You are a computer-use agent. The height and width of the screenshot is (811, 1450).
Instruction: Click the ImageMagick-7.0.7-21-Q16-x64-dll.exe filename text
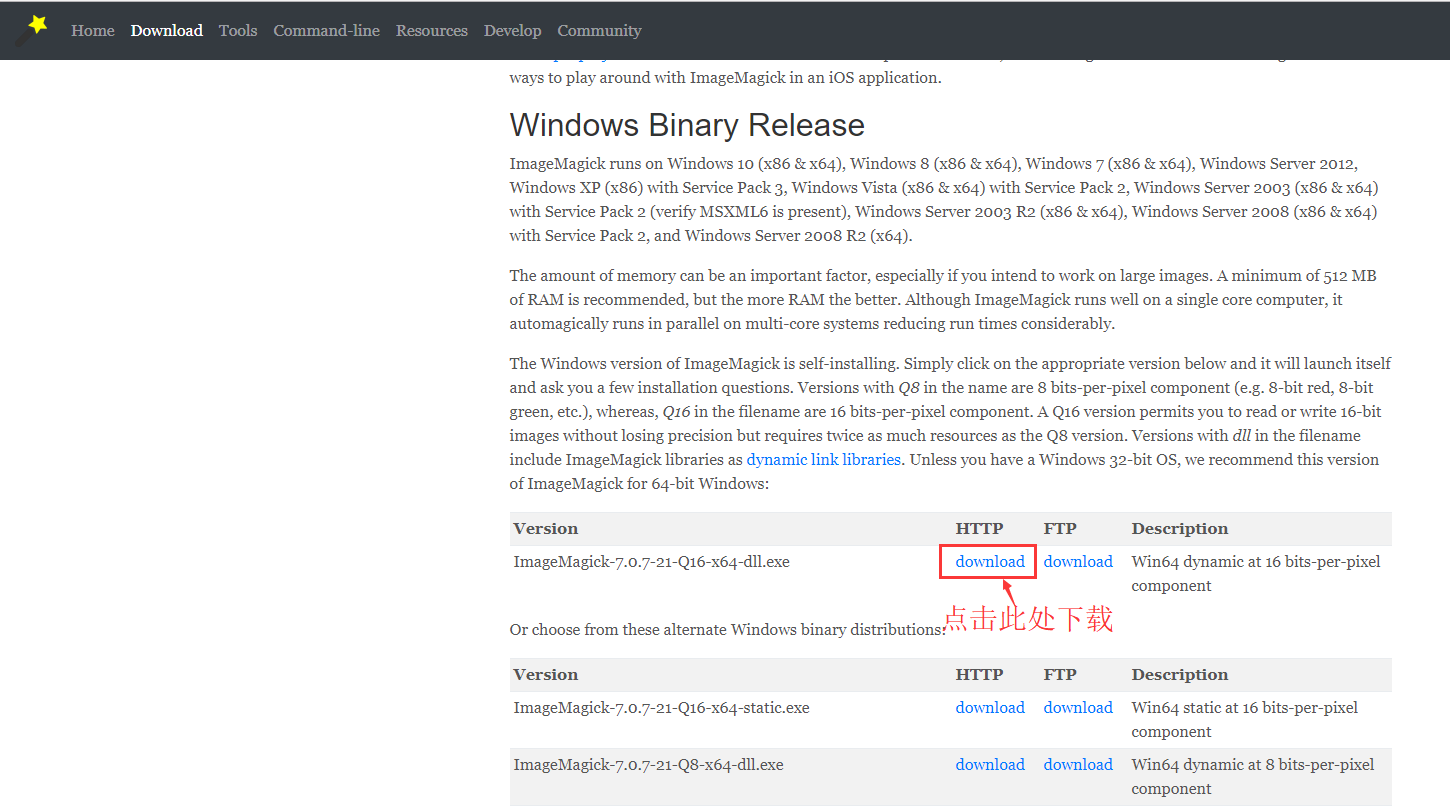[x=651, y=562]
